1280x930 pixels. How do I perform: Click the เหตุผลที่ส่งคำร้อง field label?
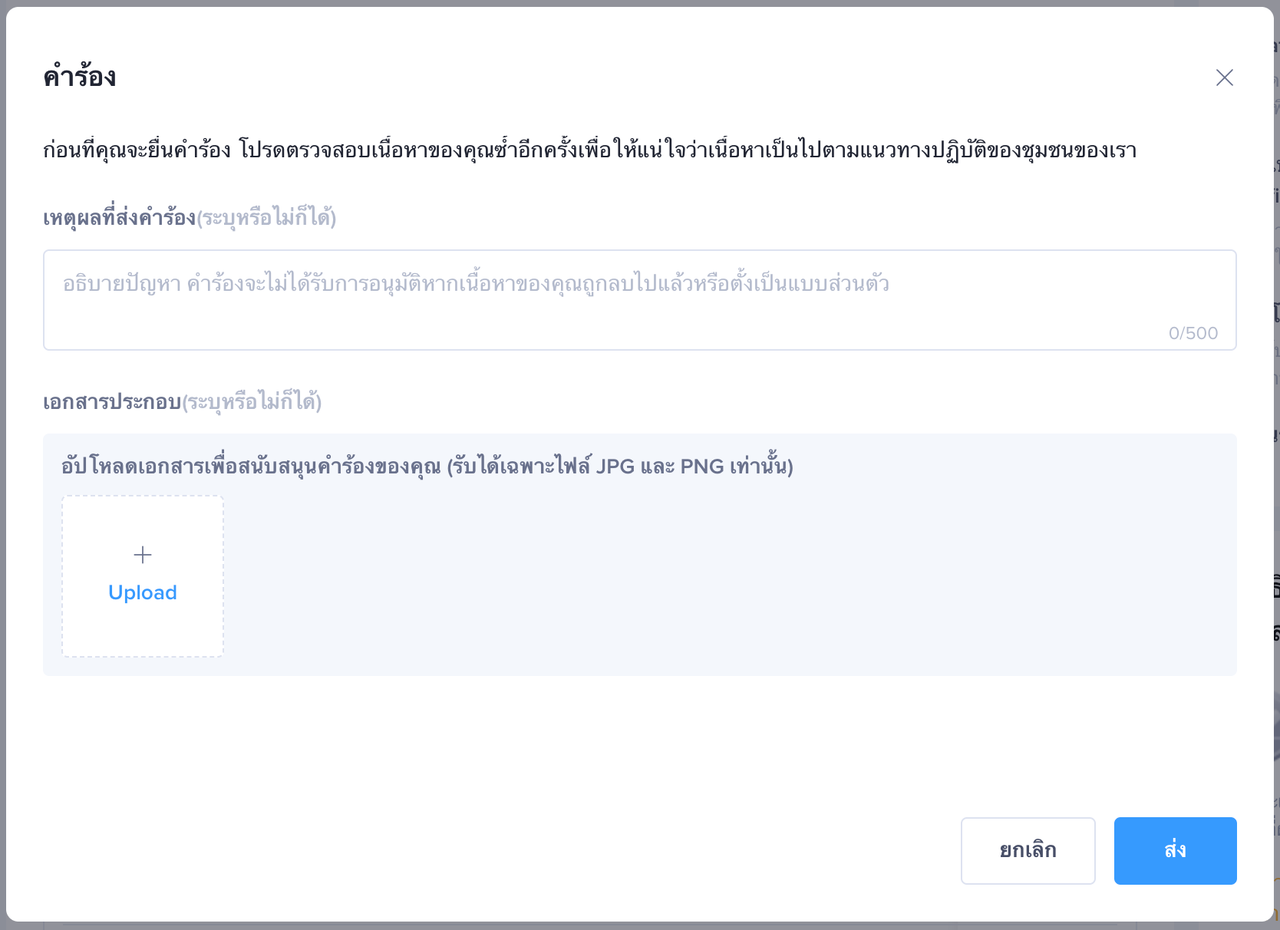pyautogui.click(x=119, y=218)
